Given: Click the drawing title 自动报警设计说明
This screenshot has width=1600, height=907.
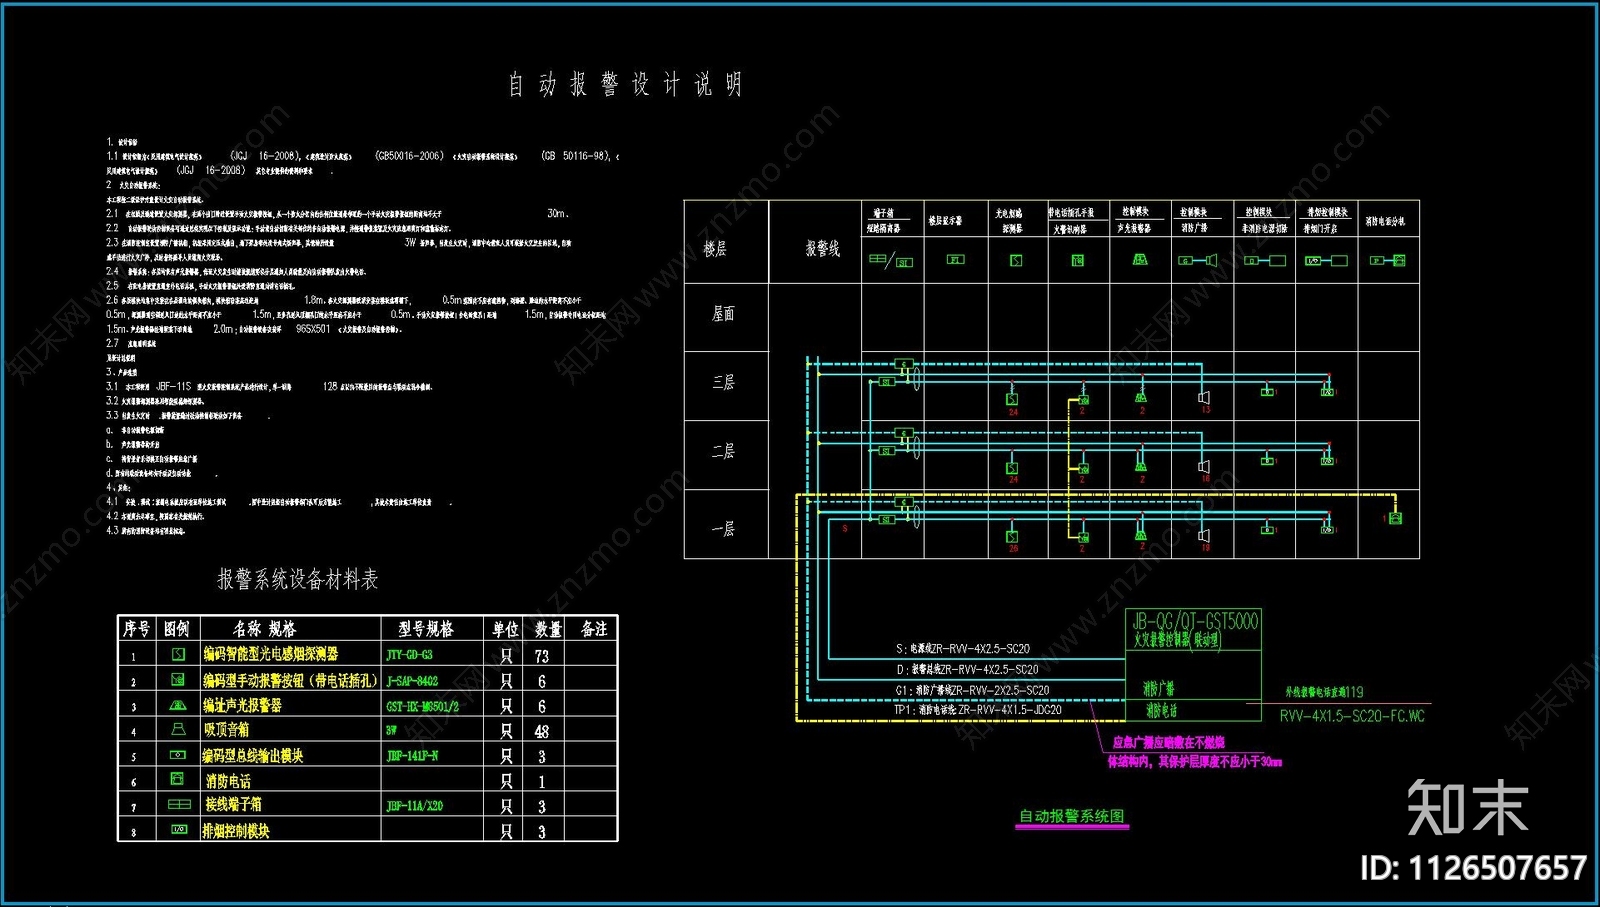Looking at the screenshot, I should click(x=625, y=84).
